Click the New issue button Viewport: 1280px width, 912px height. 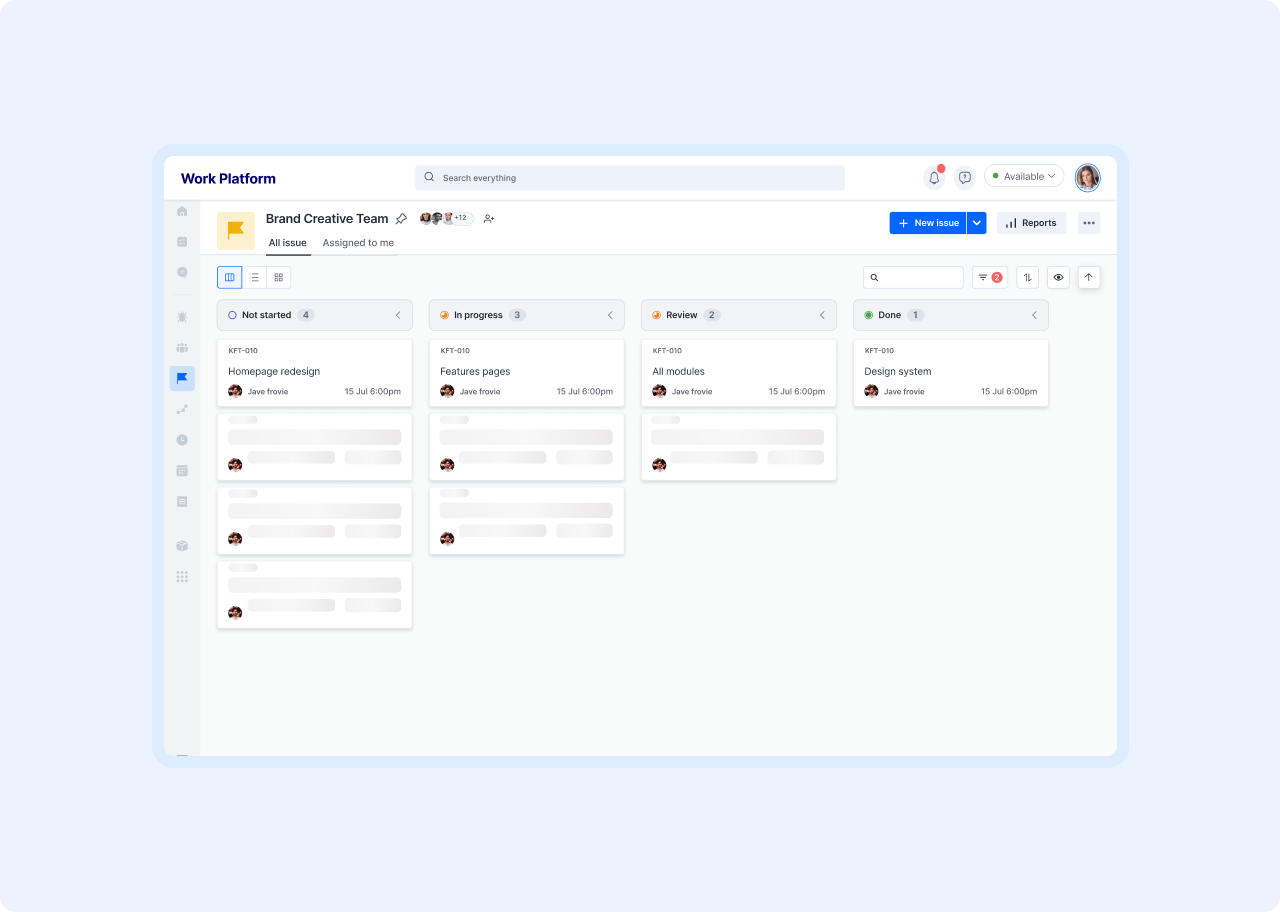click(928, 223)
